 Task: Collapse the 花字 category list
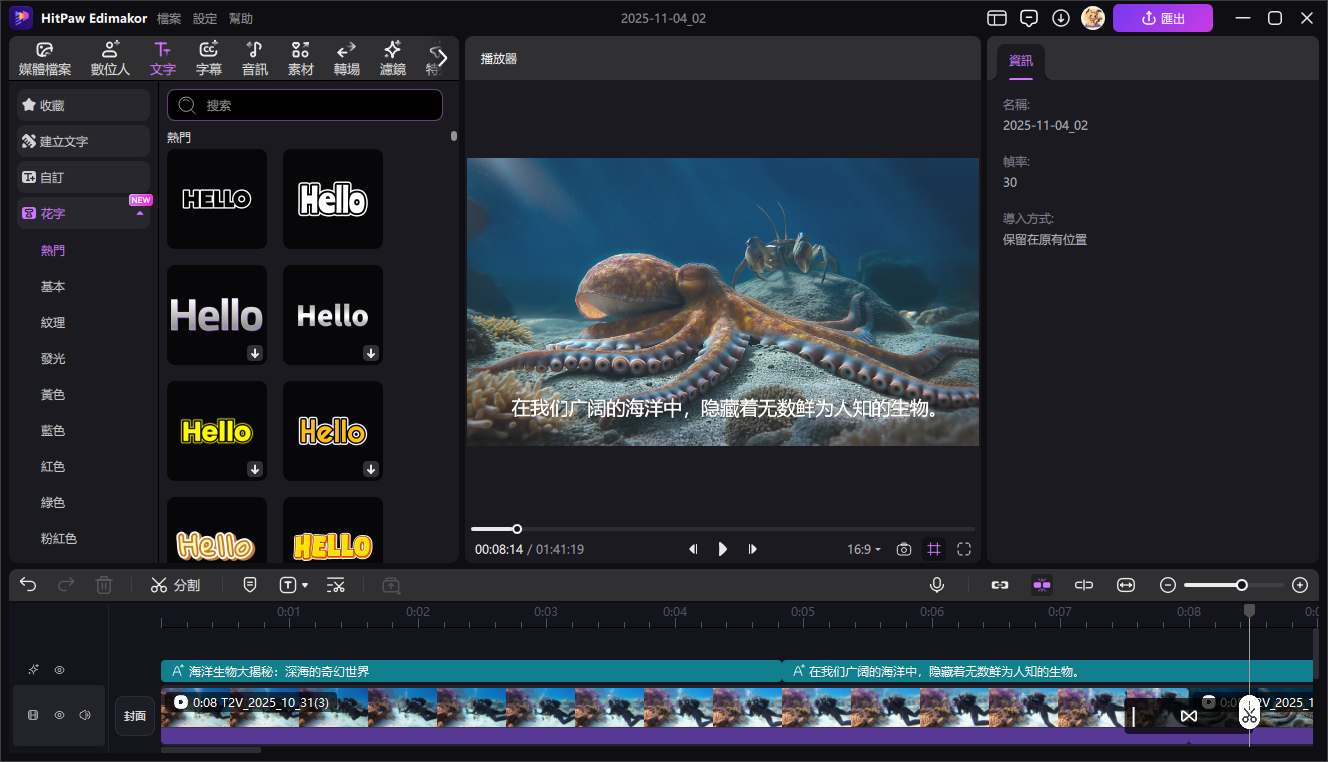coord(140,213)
